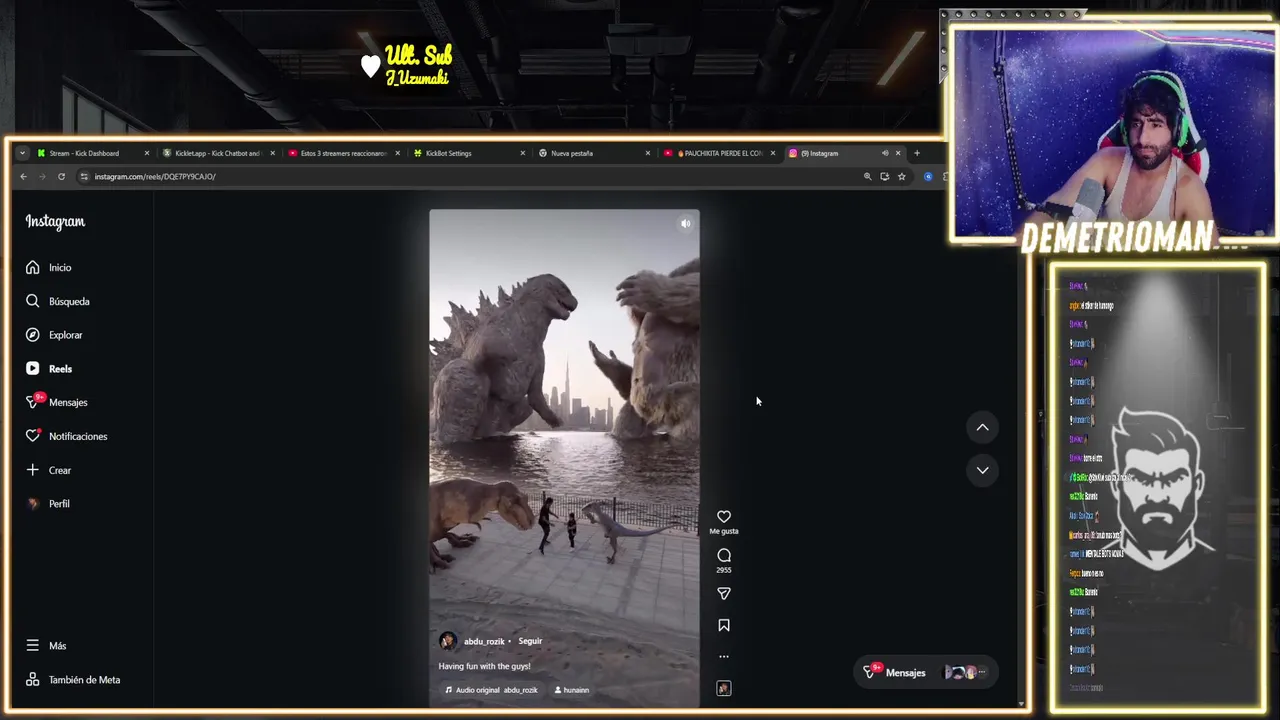Share the reel with paper plane icon
The width and height of the screenshot is (1280, 720).
(x=724, y=594)
